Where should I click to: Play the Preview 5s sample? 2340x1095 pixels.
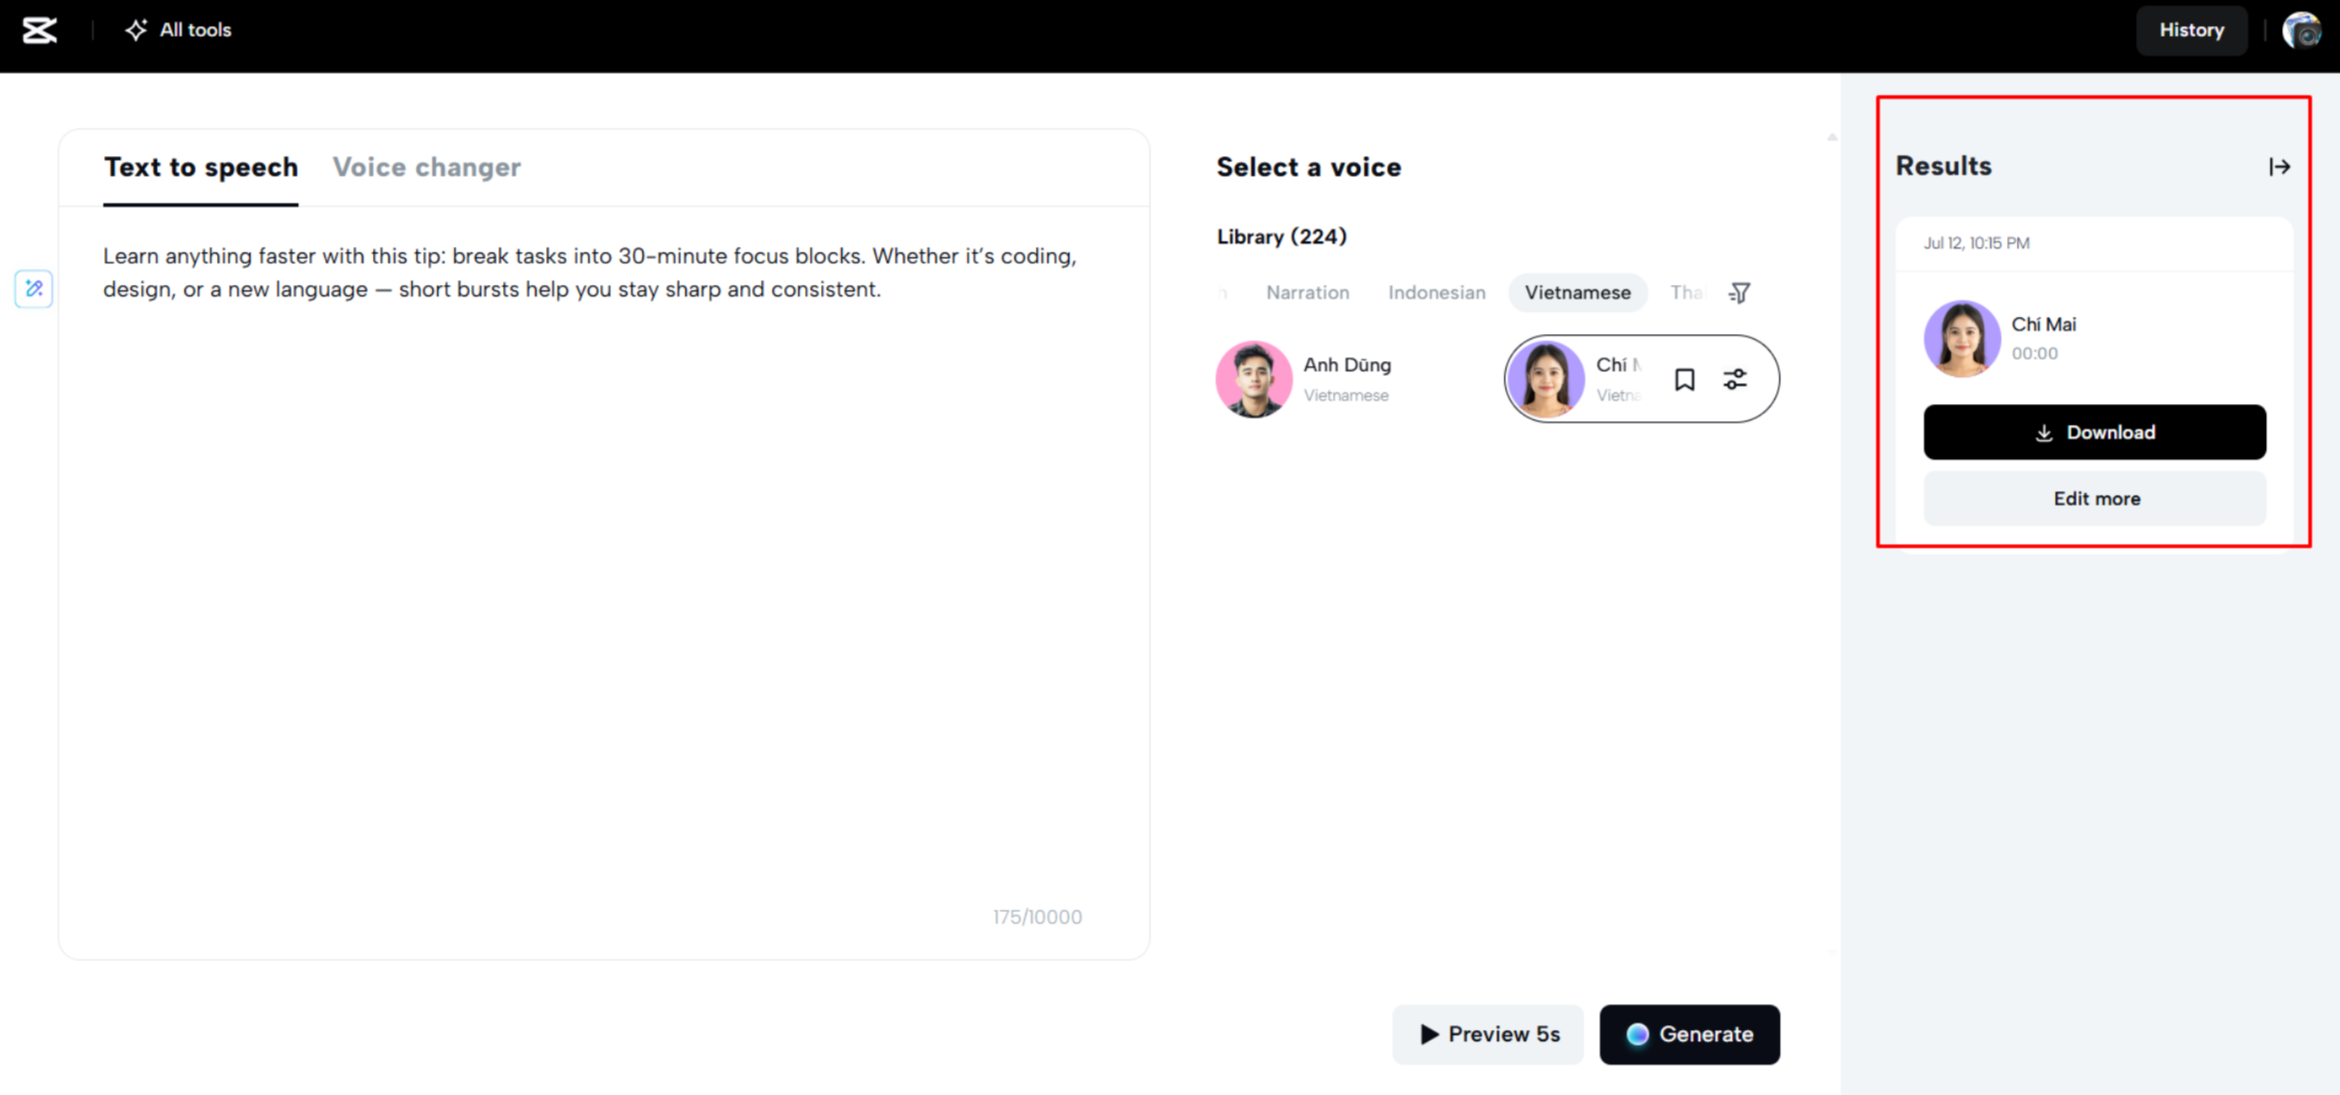tap(1488, 1034)
